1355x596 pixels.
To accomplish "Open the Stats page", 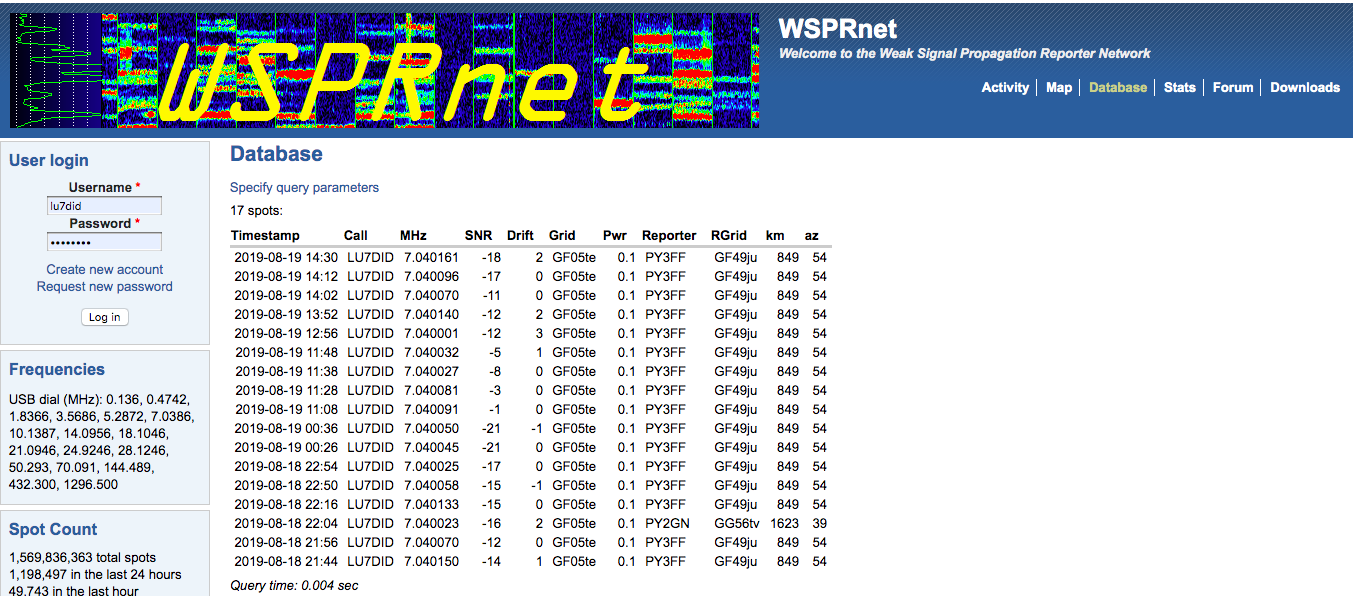I will (1180, 87).
